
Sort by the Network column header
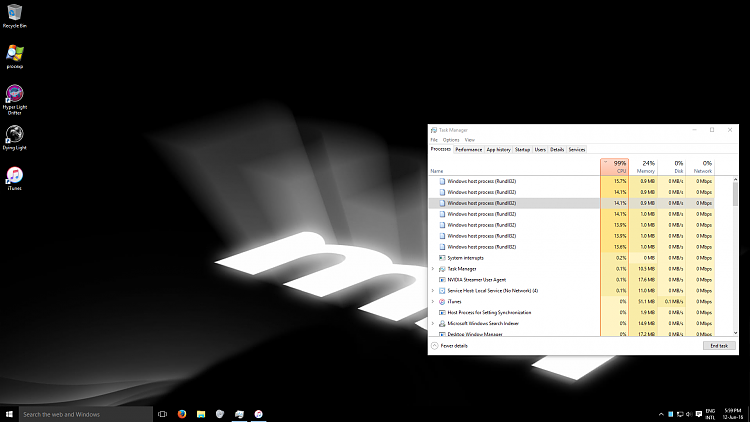pyautogui.click(x=700, y=167)
